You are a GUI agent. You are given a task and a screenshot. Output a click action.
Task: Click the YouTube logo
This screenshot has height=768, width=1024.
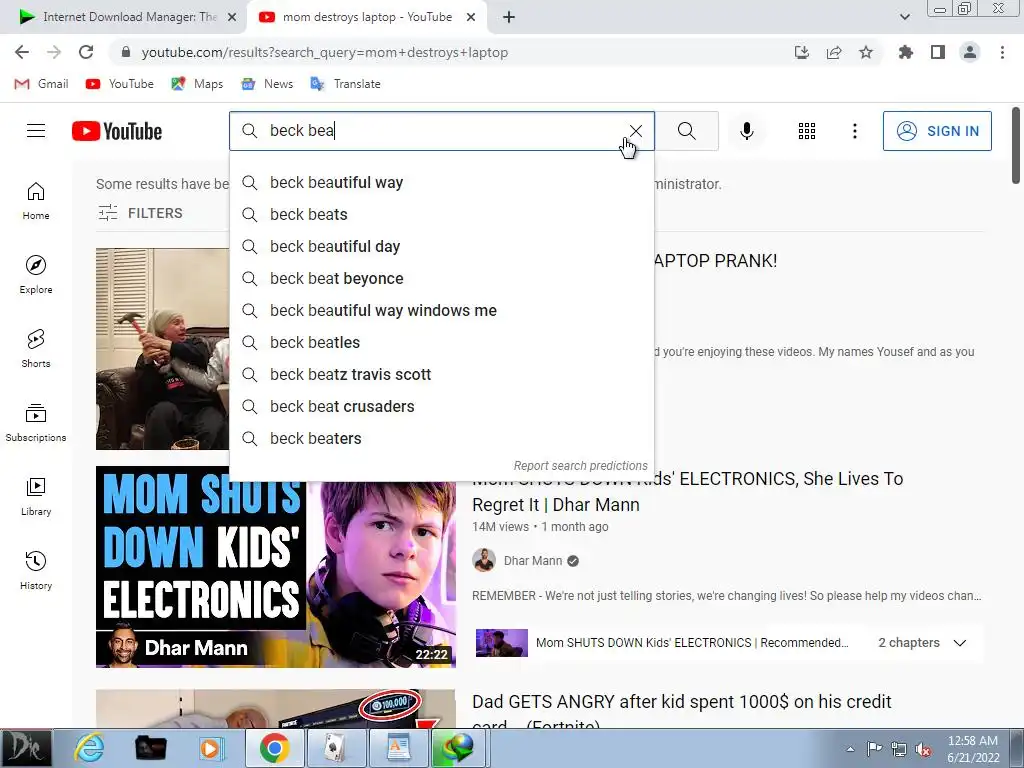click(117, 131)
